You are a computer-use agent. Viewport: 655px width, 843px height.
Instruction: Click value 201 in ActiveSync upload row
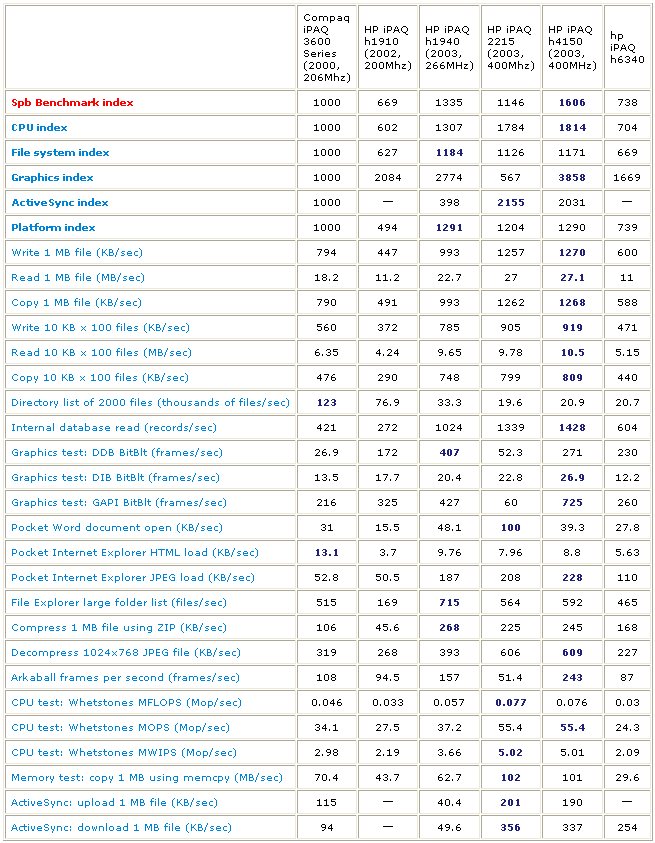click(511, 803)
